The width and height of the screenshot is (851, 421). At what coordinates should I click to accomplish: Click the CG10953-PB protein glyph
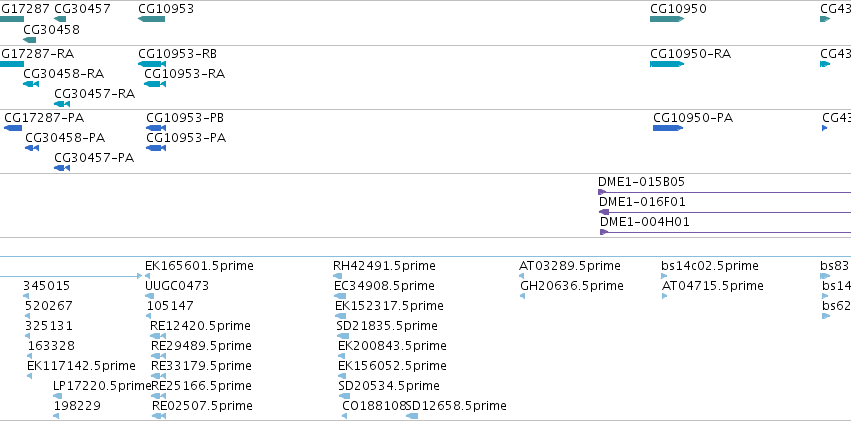click(156, 128)
